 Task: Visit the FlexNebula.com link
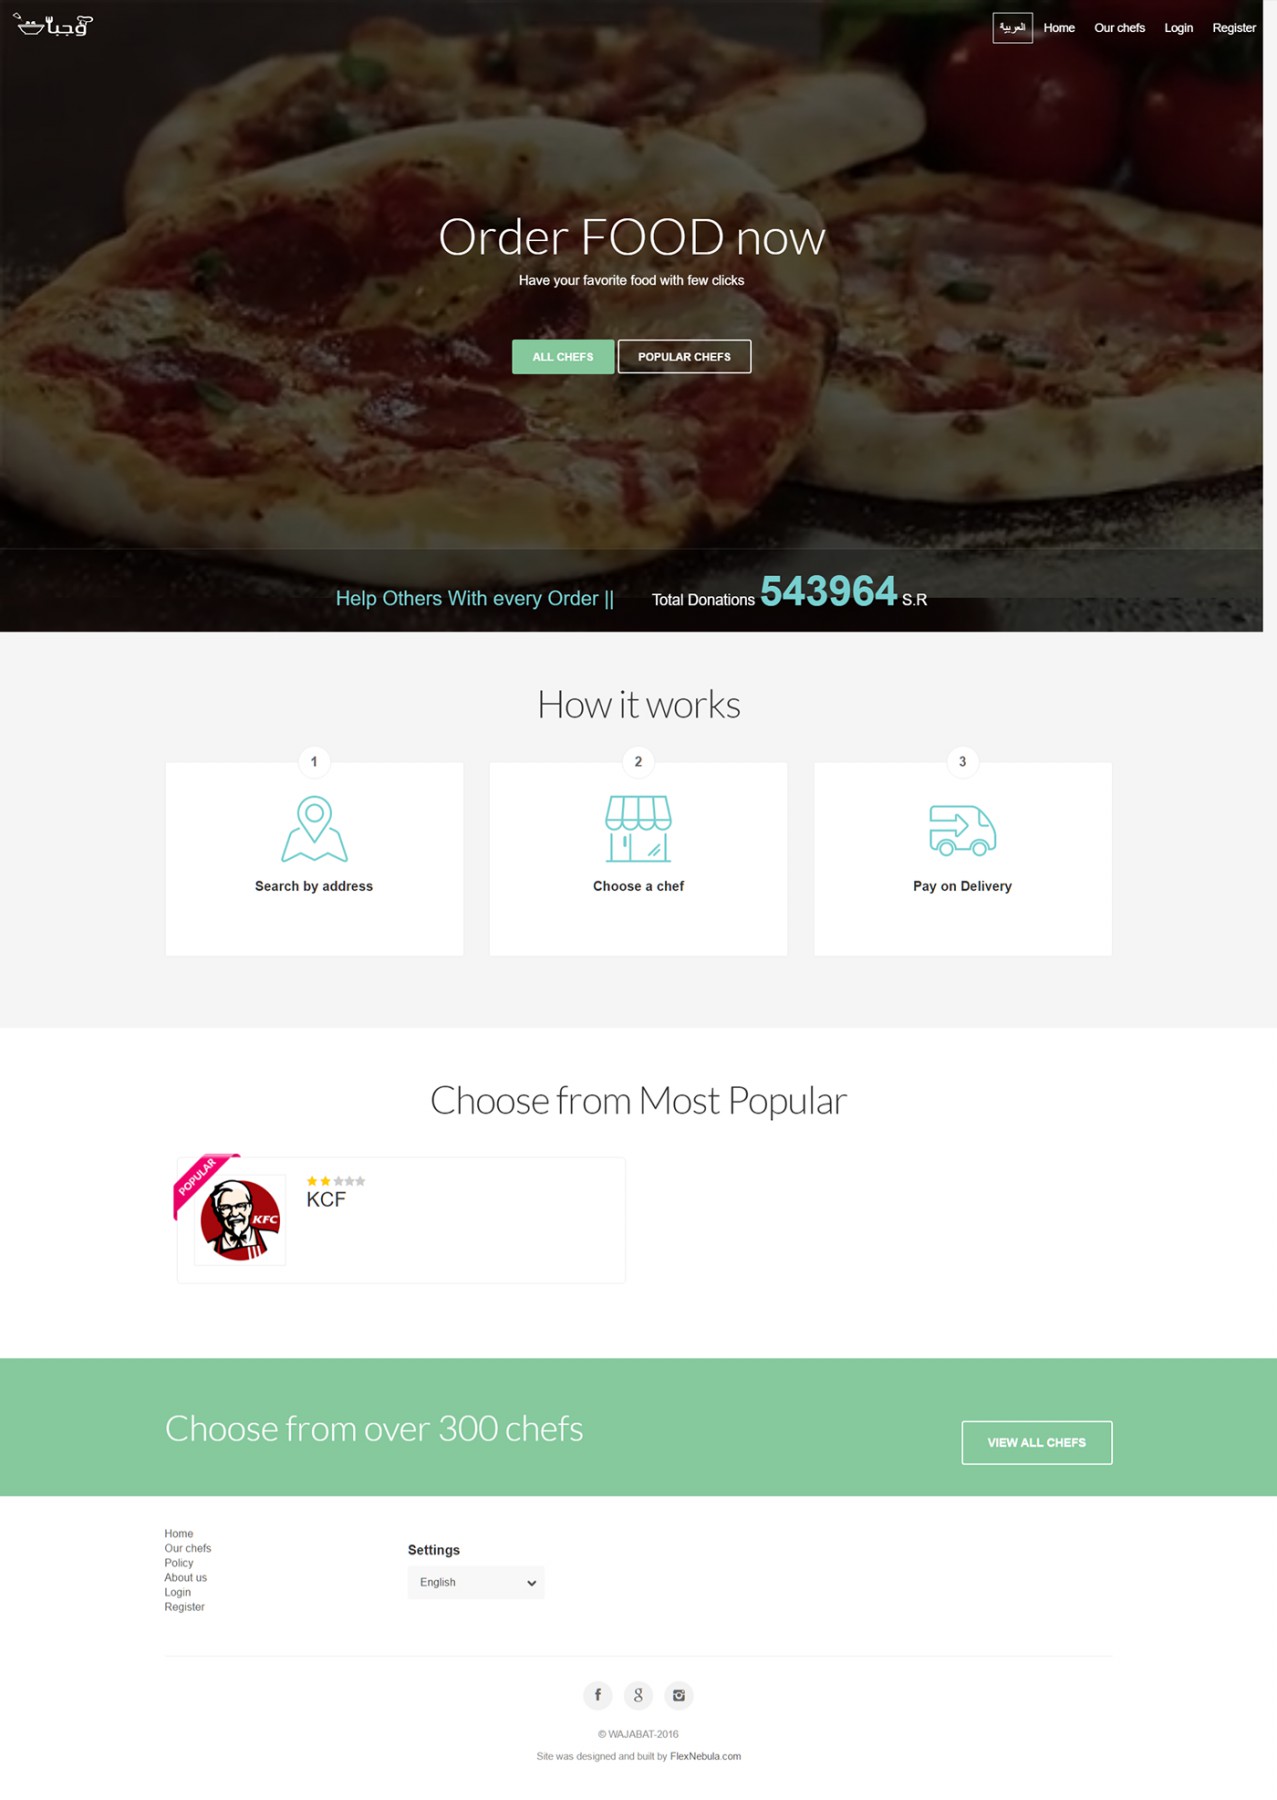click(x=705, y=1756)
